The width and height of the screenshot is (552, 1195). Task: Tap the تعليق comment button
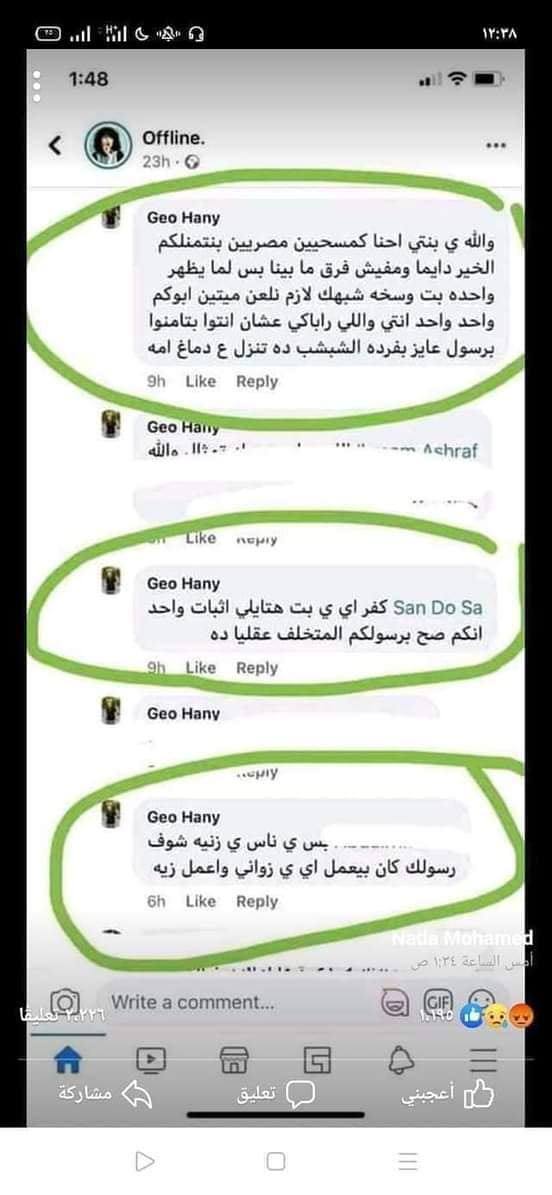(275, 1094)
